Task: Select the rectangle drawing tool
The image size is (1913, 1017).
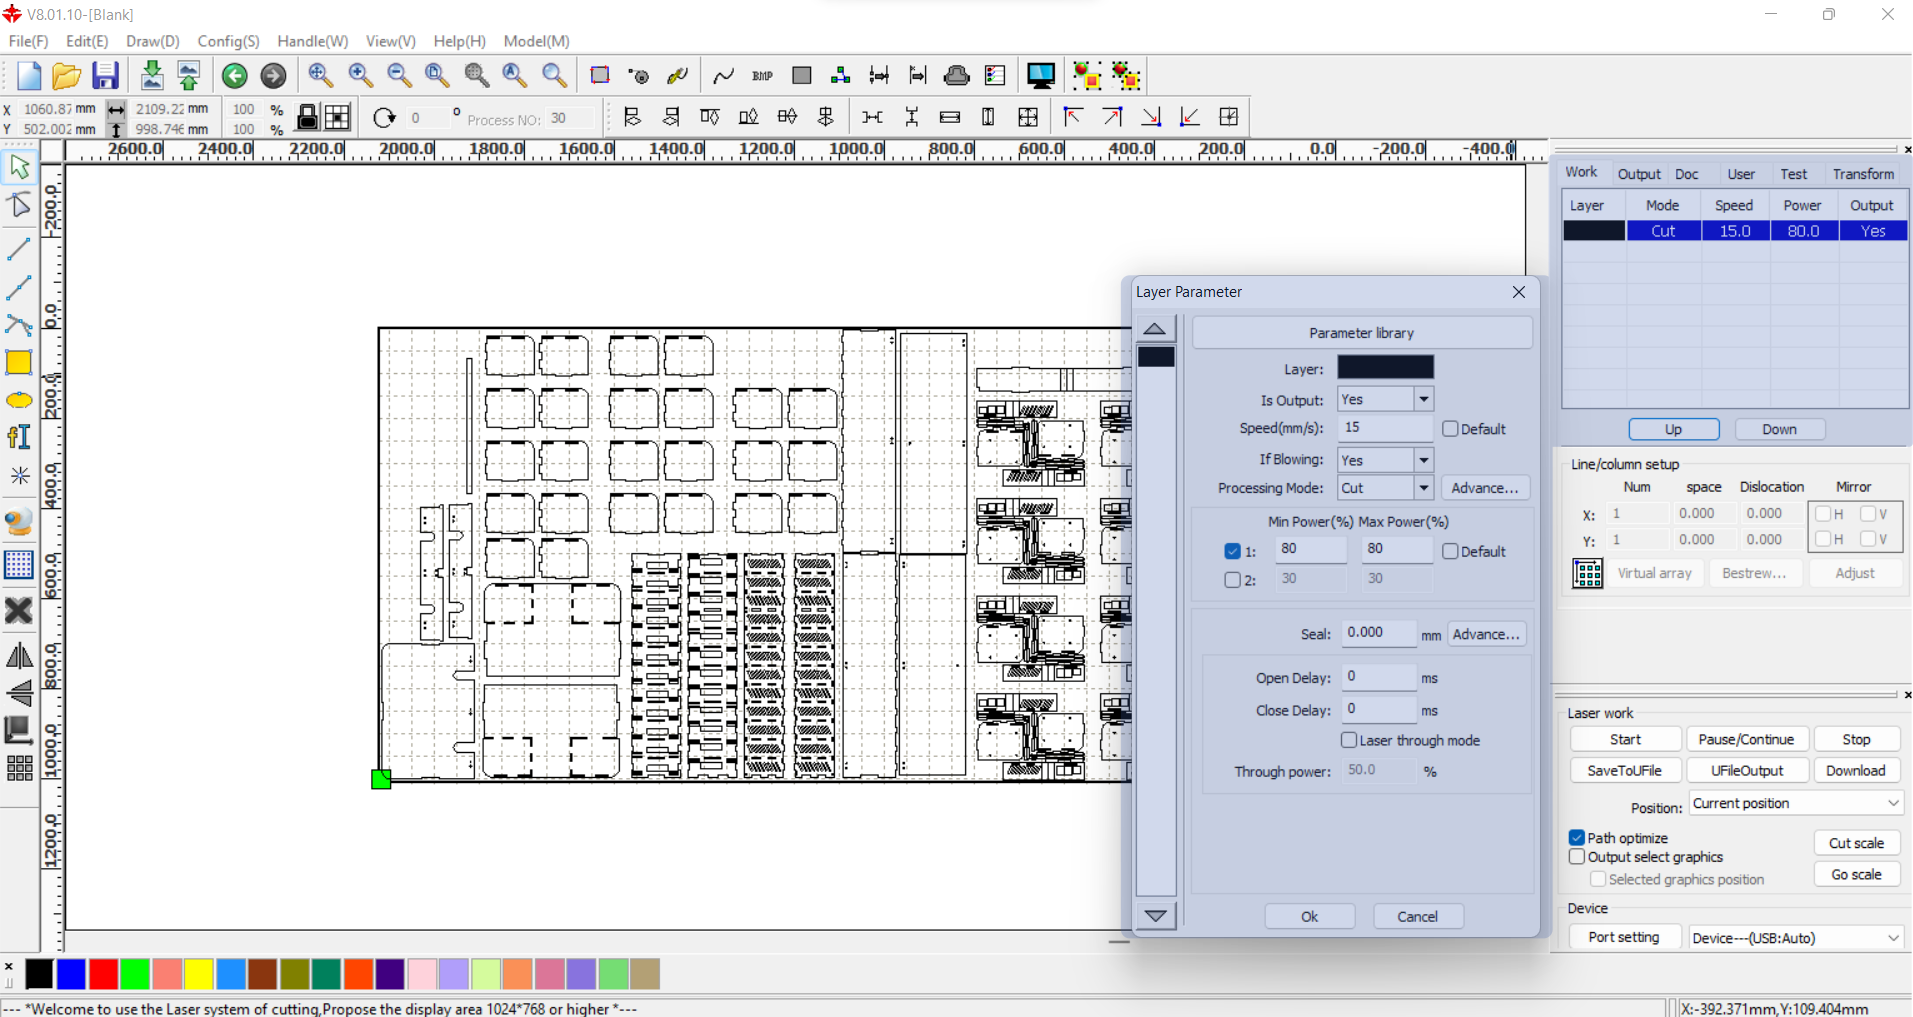Action: (19, 363)
